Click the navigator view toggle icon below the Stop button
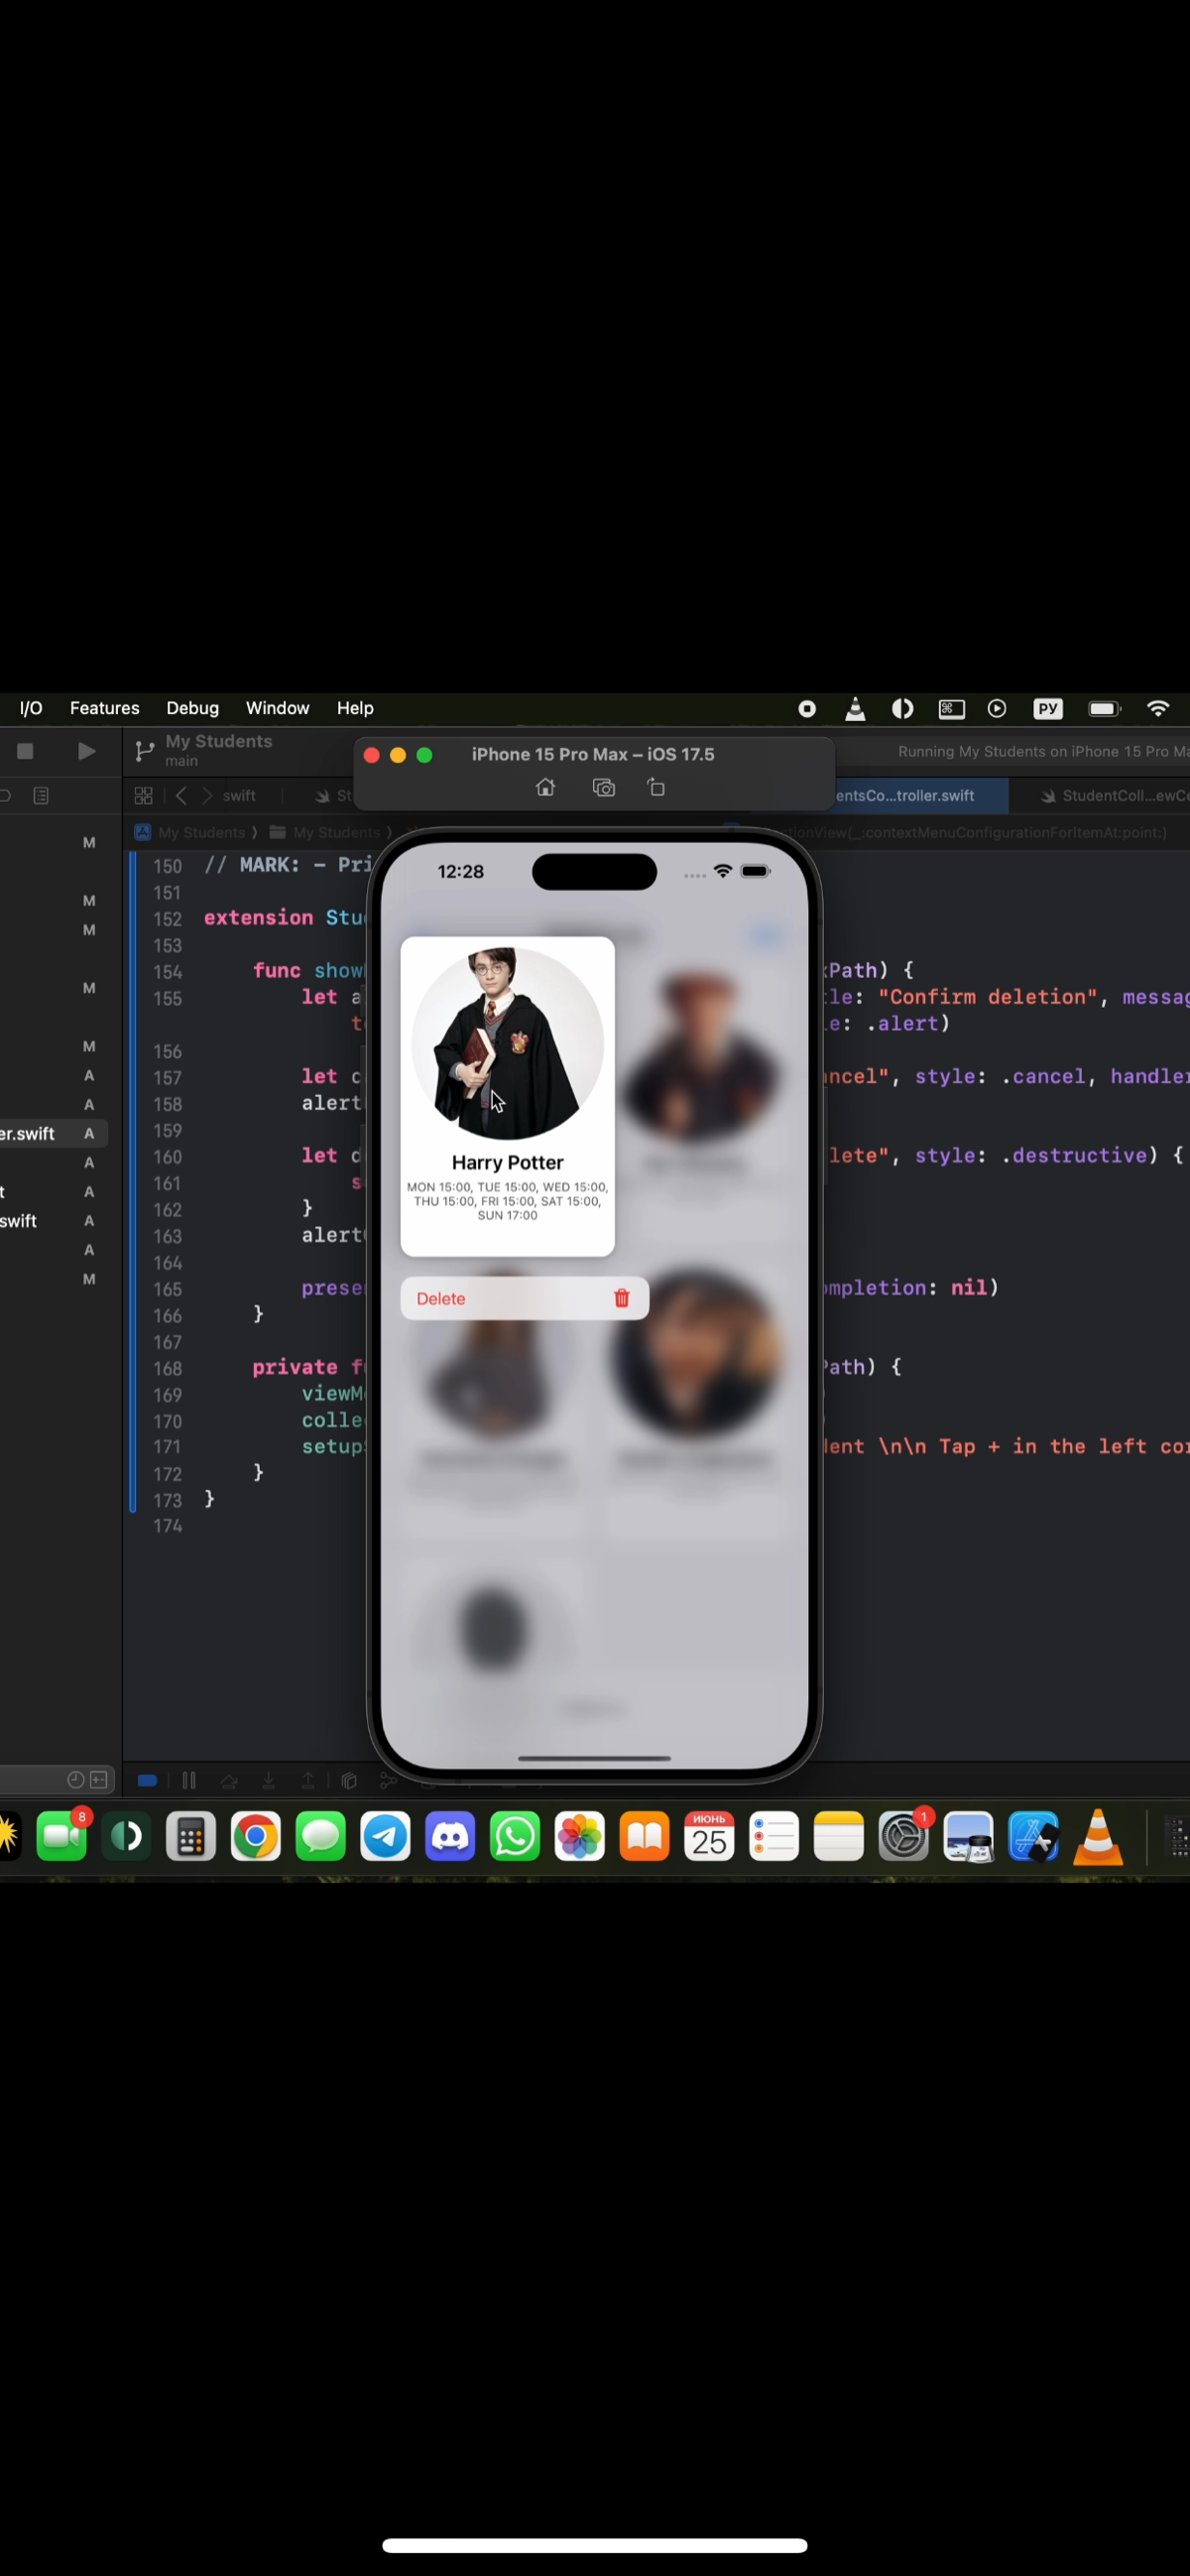This screenshot has width=1190, height=2576. pyautogui.click(x=41, y=796)
